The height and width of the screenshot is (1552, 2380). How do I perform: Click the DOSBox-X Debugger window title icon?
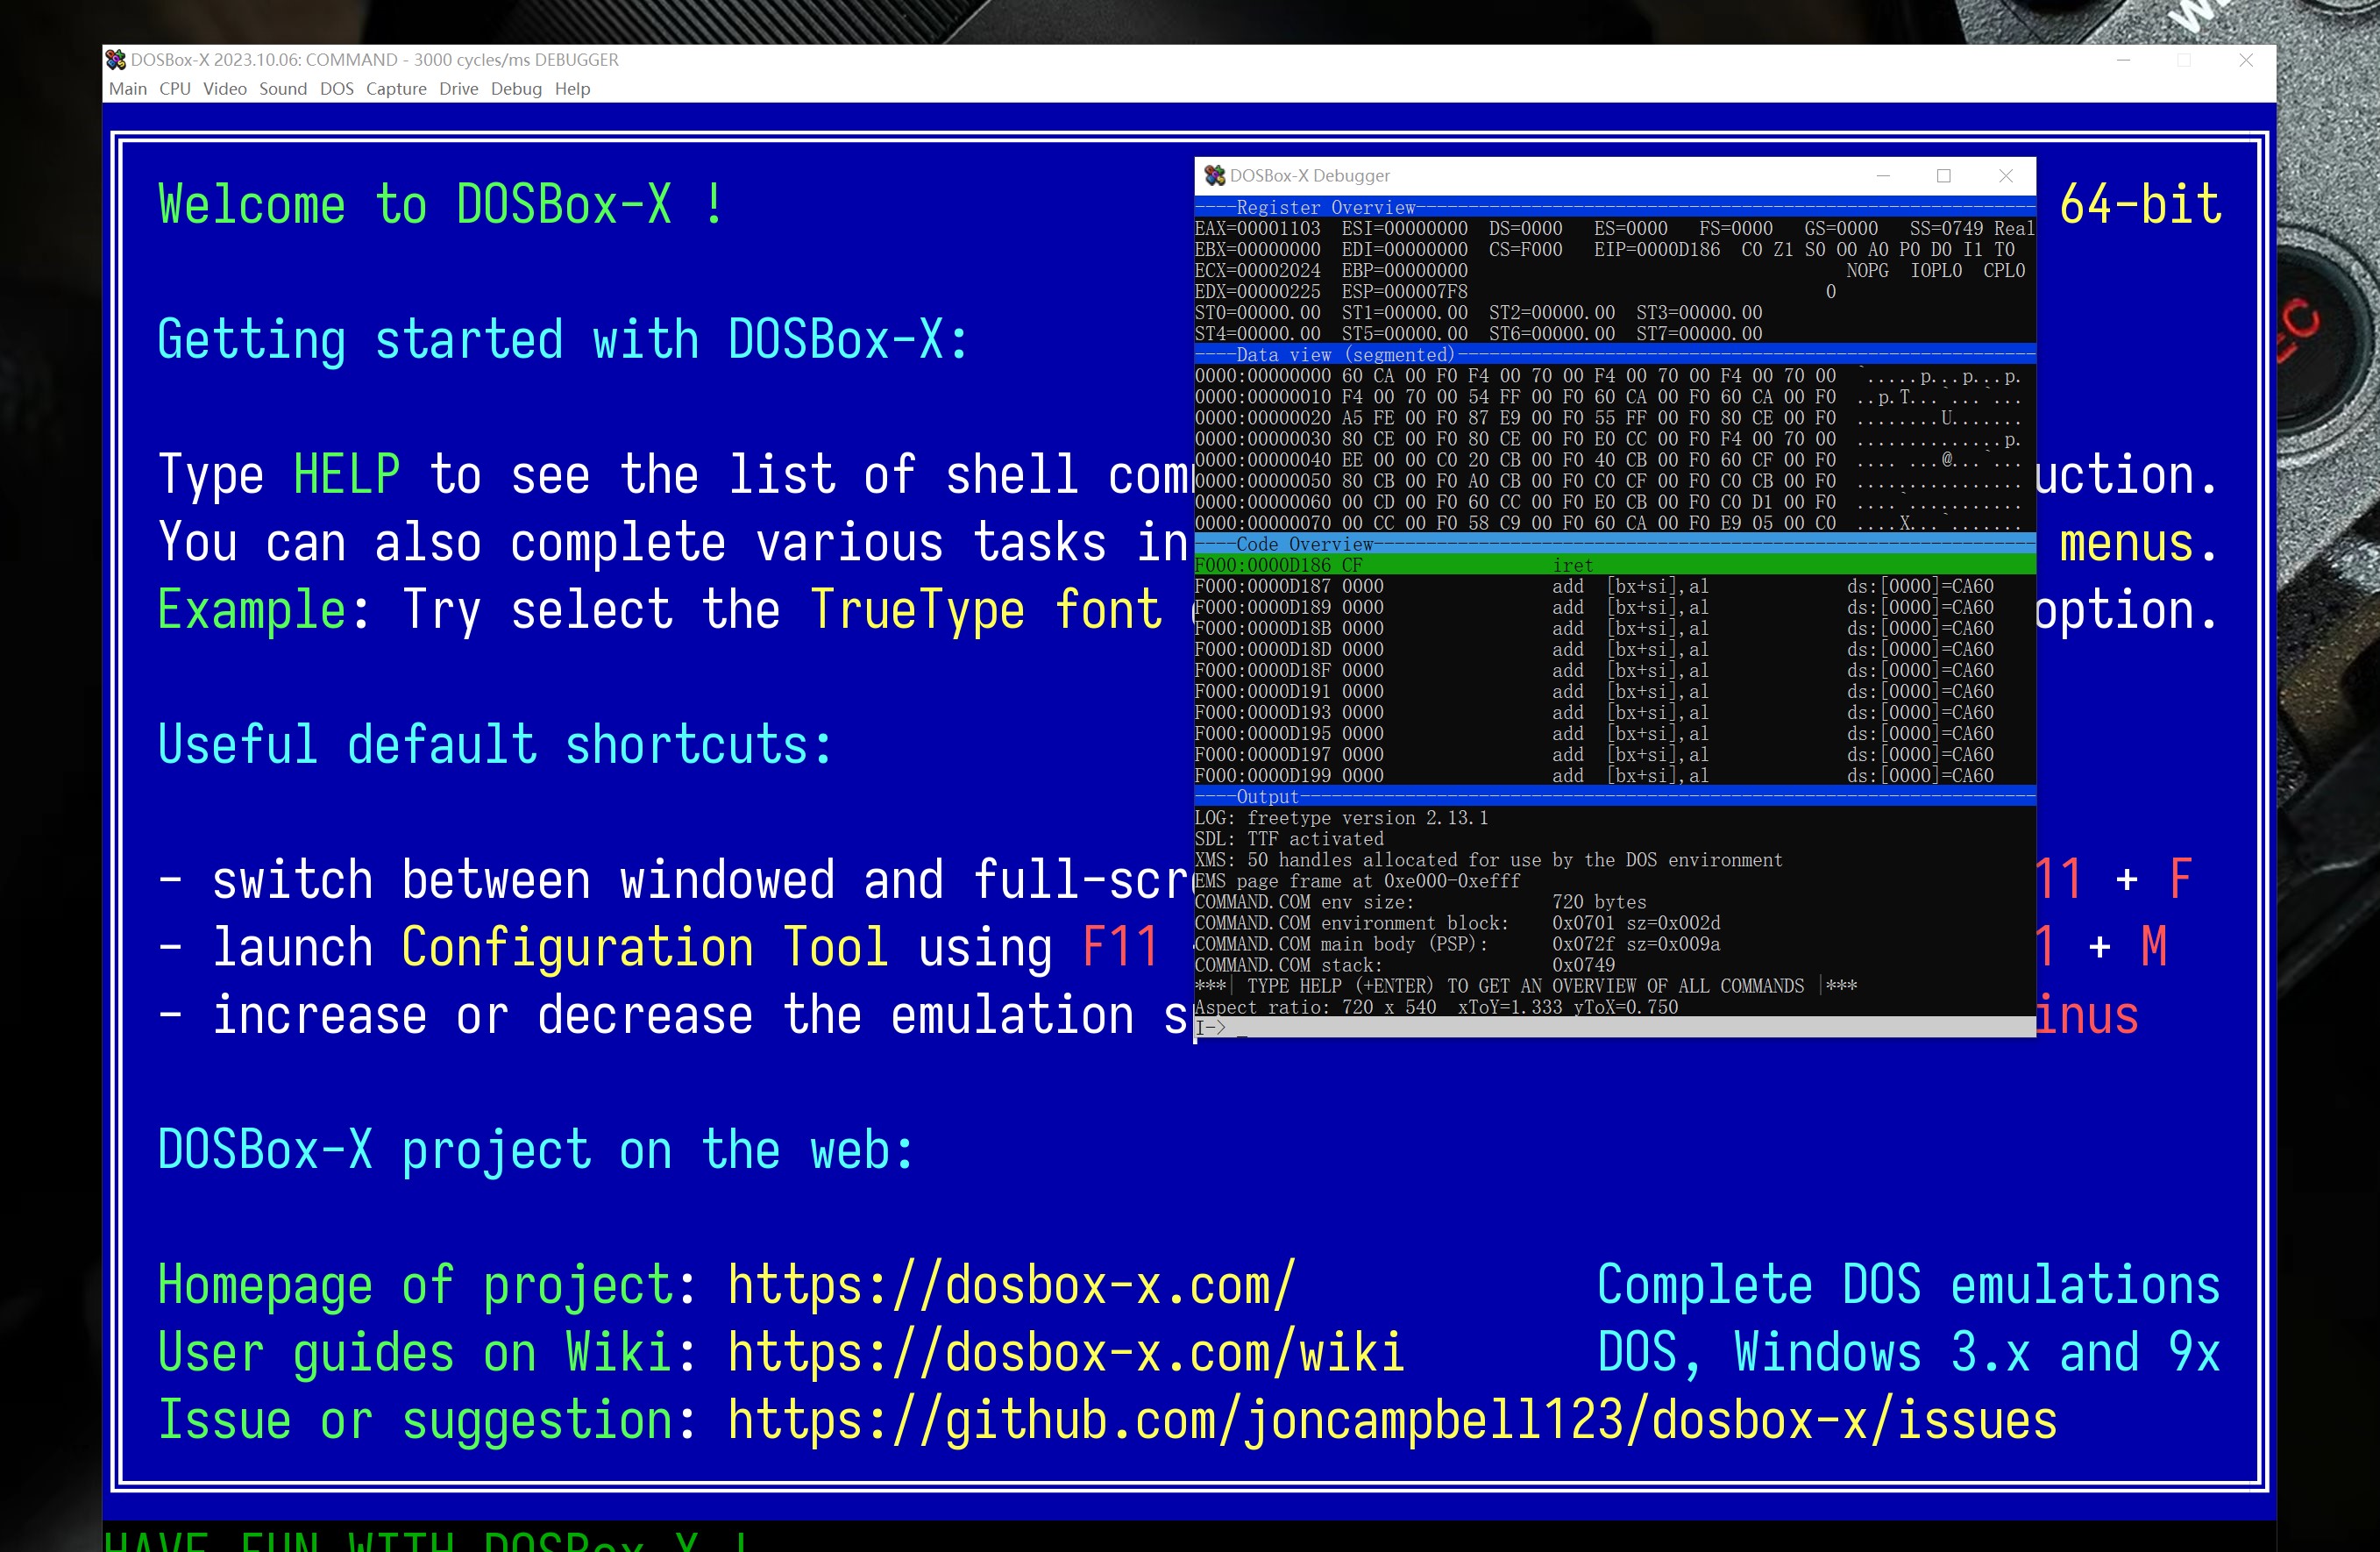click(1215, 176)
